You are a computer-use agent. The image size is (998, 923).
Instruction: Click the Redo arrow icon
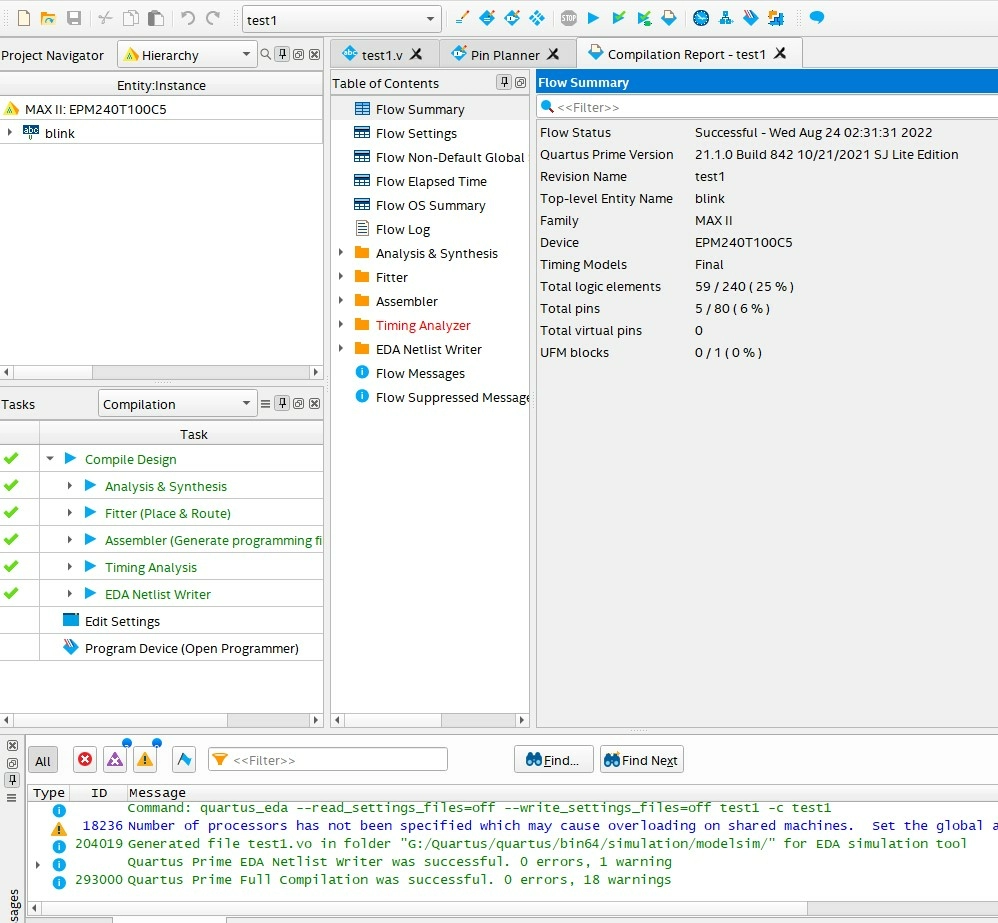tap(213, 18)
